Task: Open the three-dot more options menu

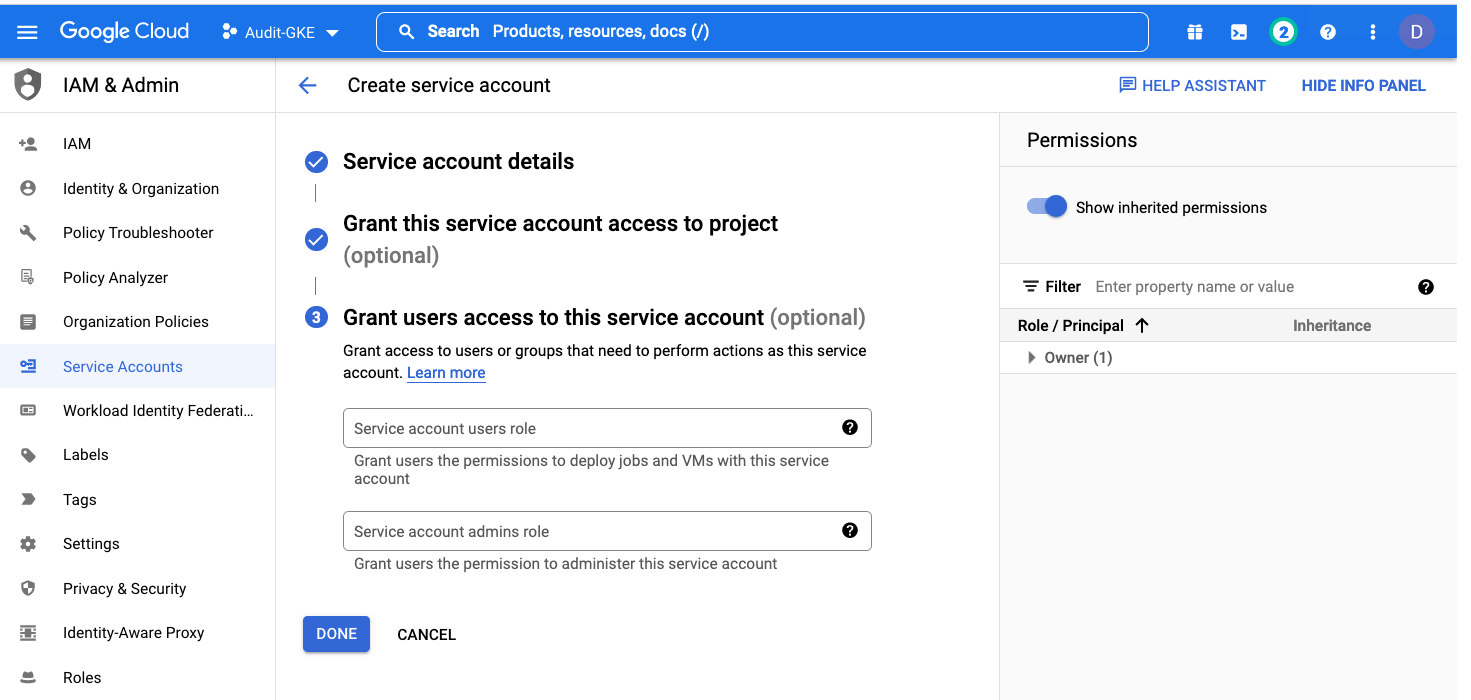Action: pyautogui.click(x=1372, y=32)
